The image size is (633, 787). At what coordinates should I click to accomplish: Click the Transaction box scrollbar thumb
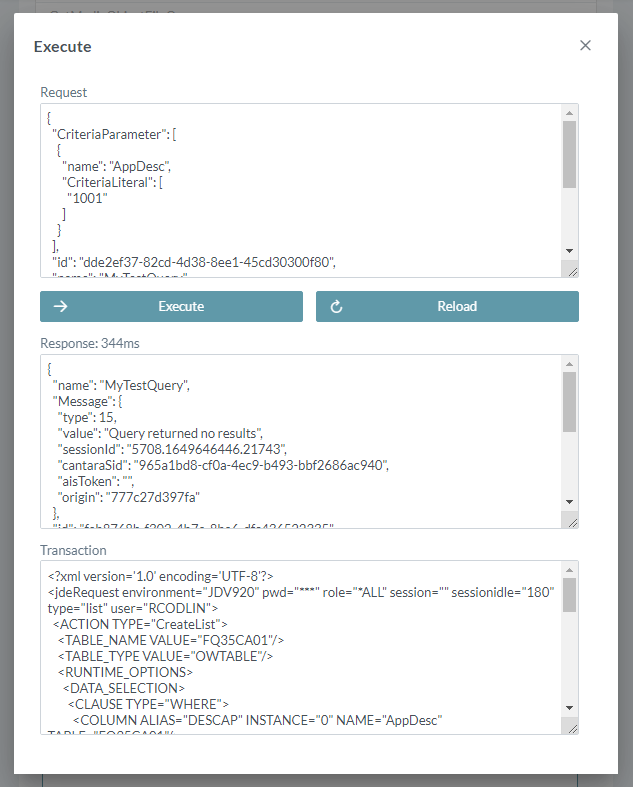click(x=569, y=596)
